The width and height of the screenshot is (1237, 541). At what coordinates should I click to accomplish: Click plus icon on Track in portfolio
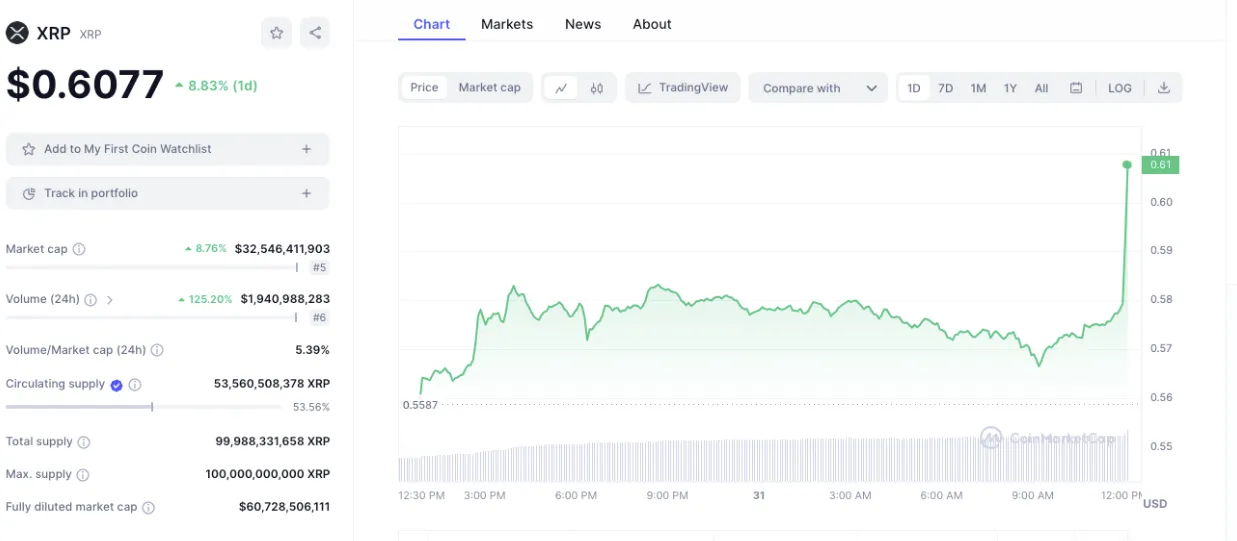(306, 193)
